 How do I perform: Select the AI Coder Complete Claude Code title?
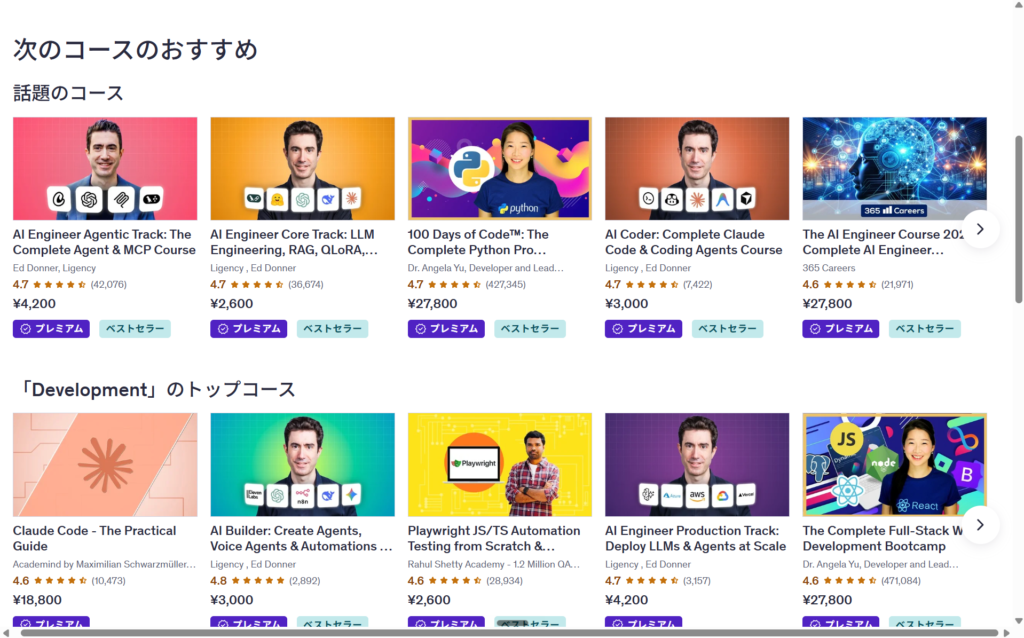click(694, 242)
